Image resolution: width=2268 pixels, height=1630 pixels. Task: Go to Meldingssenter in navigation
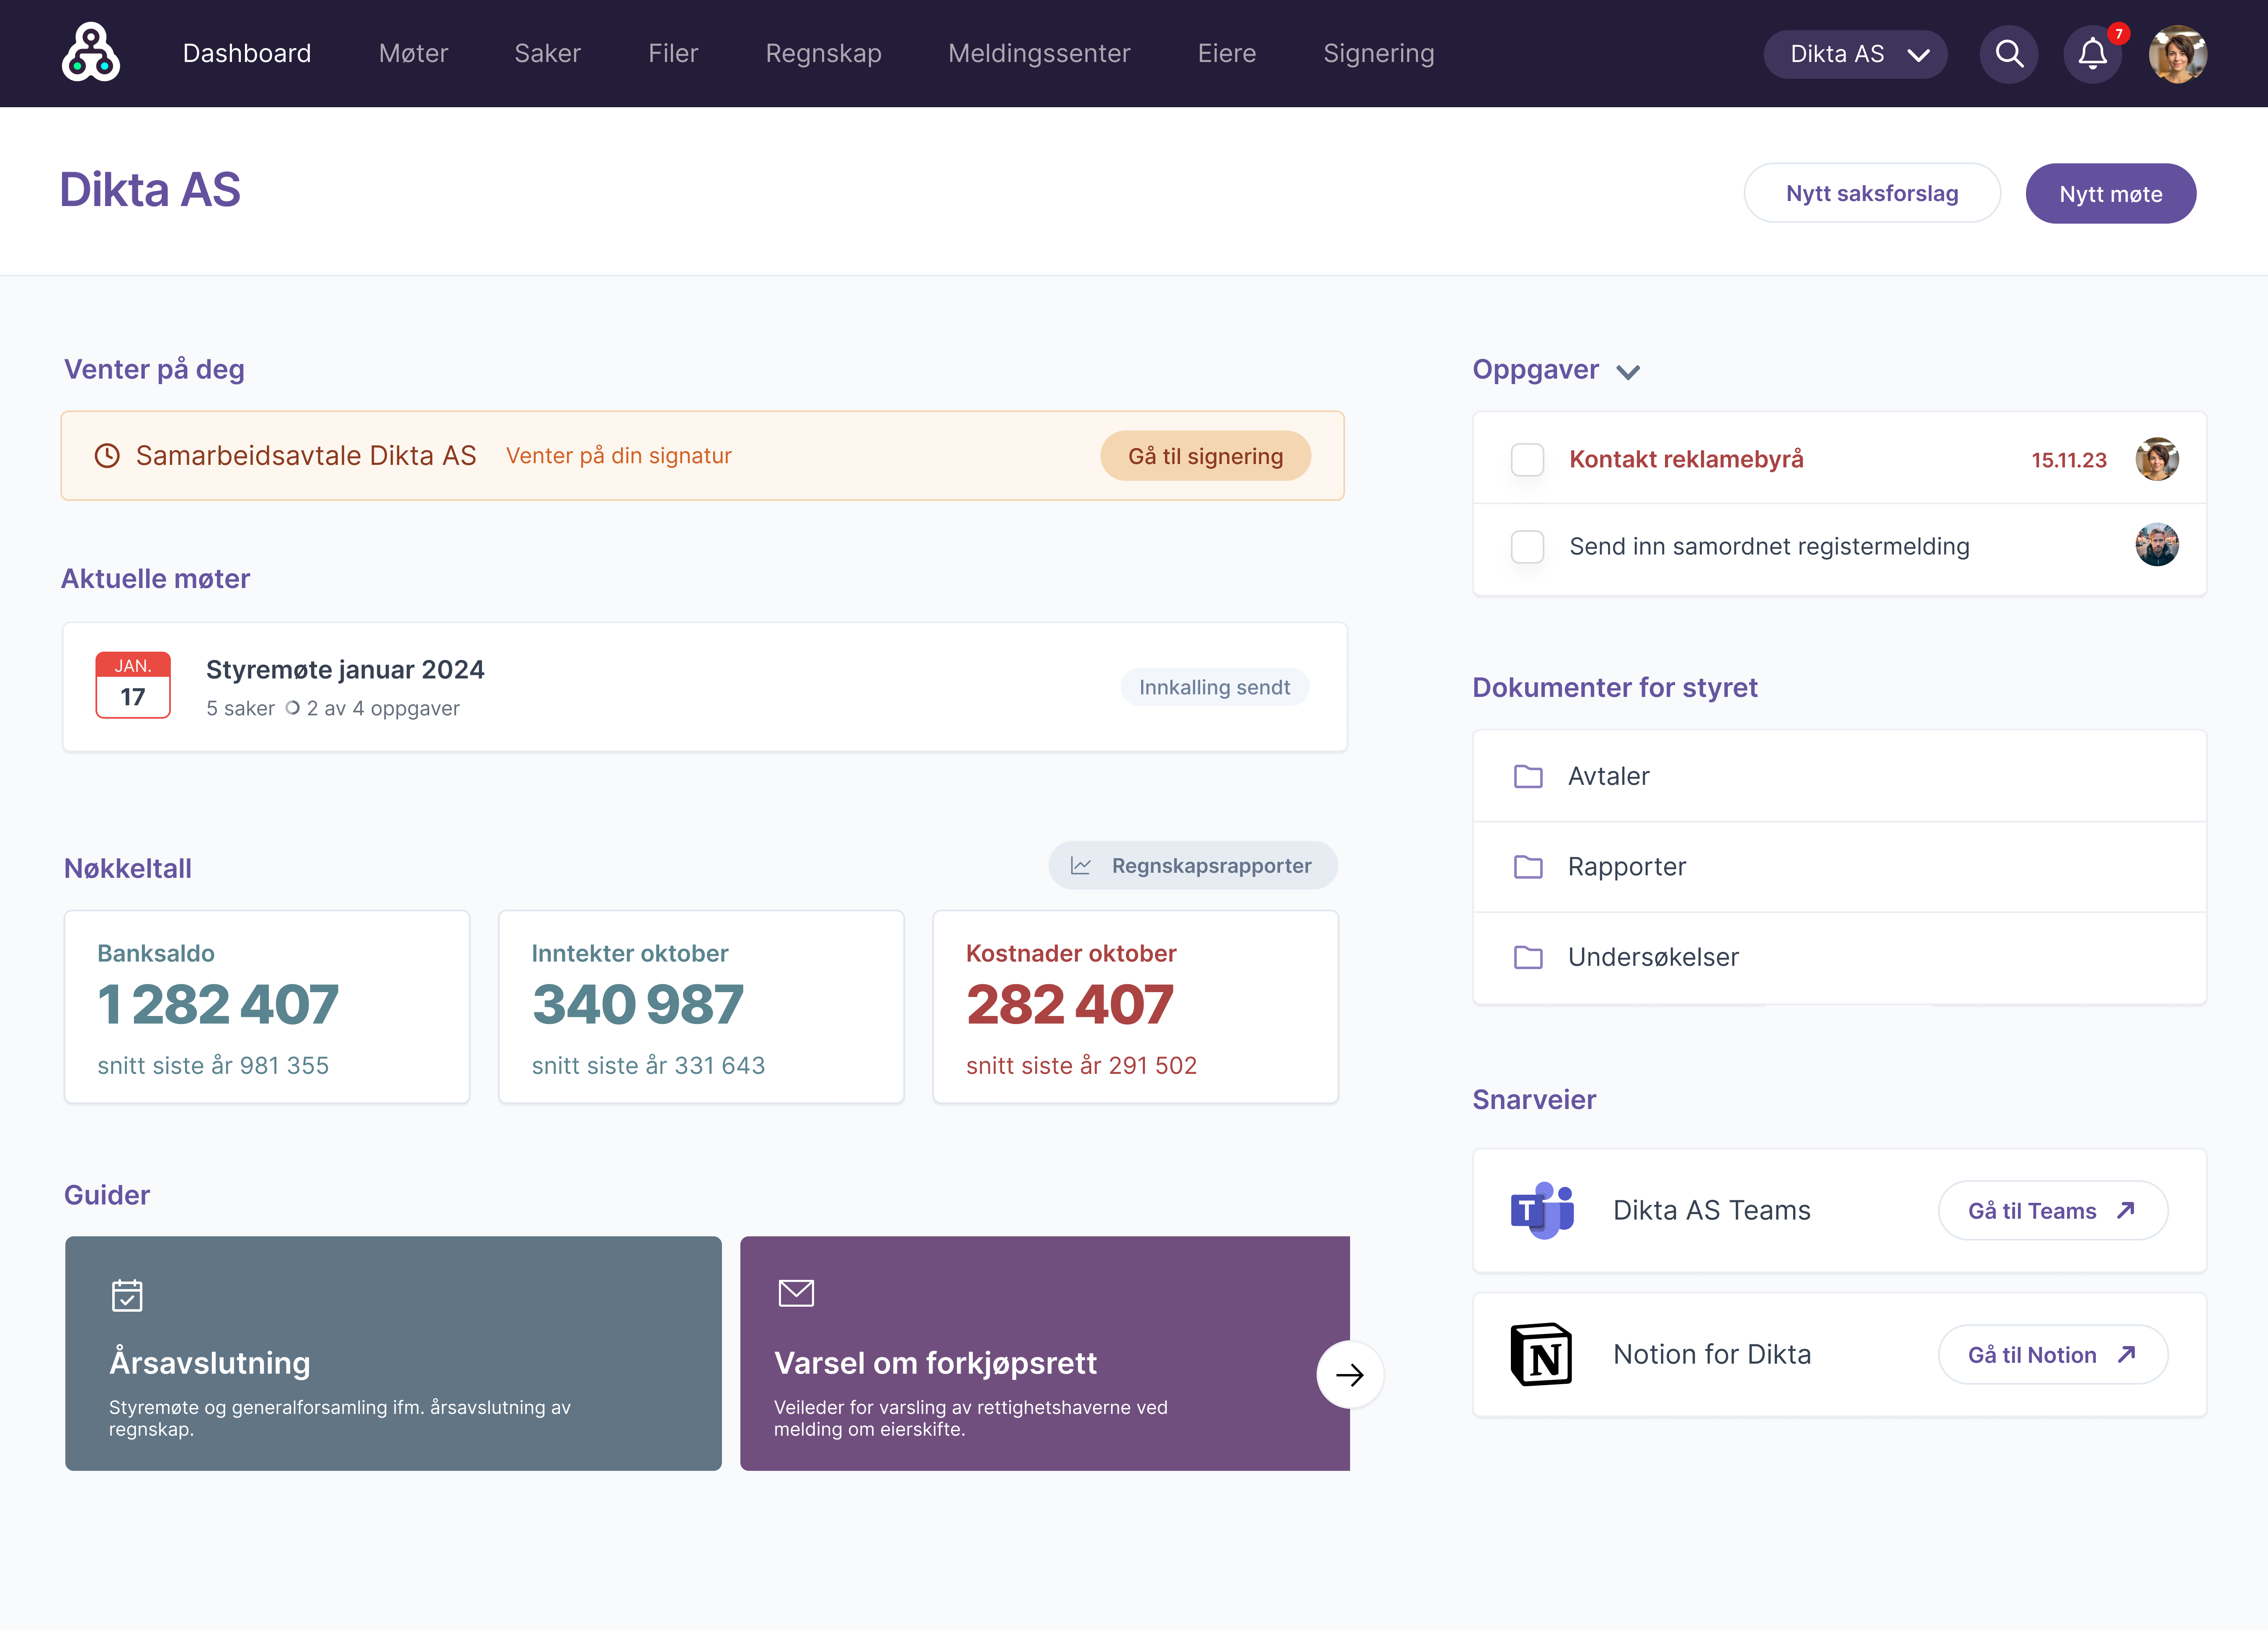pos(1039,54)
